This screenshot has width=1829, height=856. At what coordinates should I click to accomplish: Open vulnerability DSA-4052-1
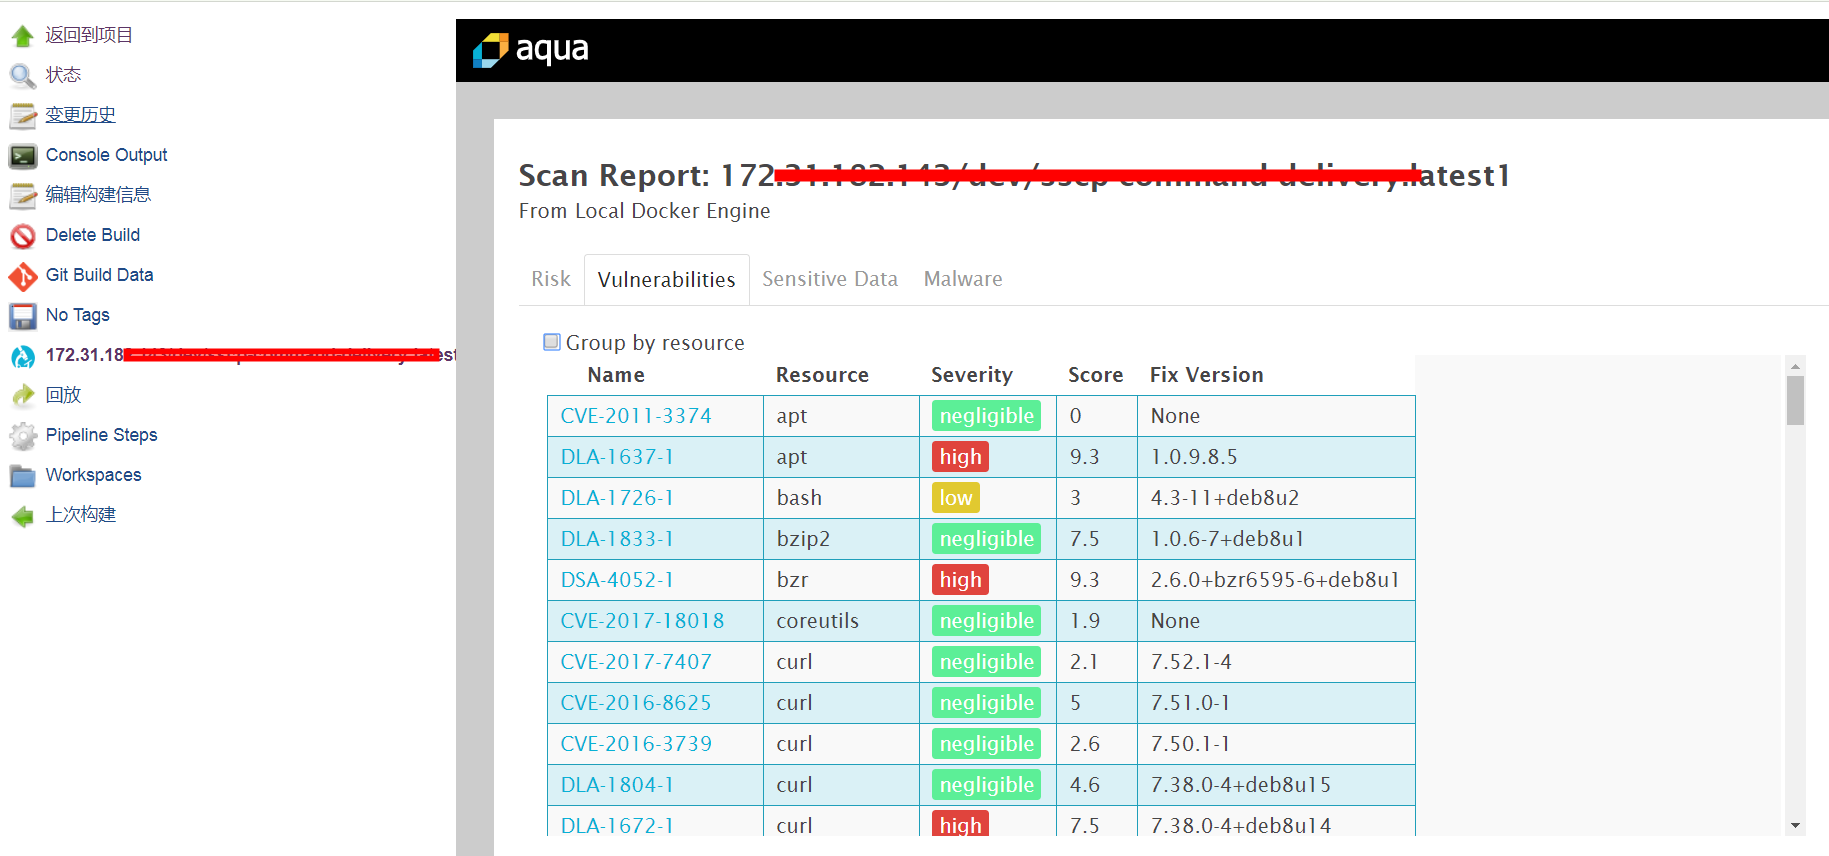point(617,580)
